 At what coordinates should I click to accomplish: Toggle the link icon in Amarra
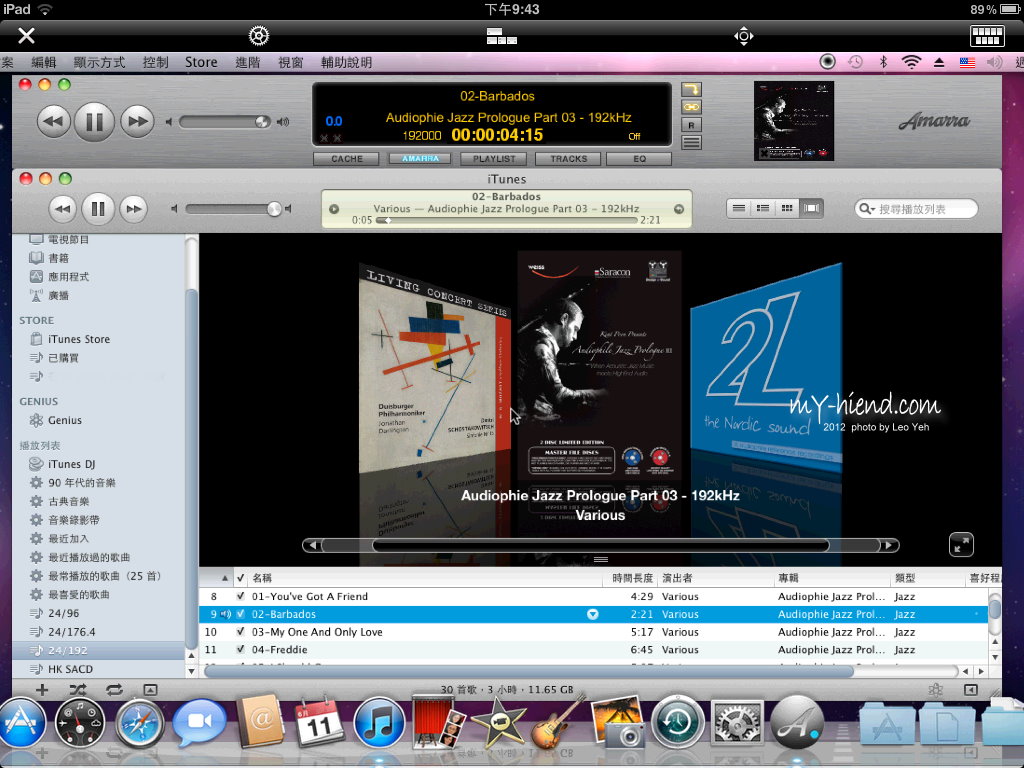tap(691, 107)
